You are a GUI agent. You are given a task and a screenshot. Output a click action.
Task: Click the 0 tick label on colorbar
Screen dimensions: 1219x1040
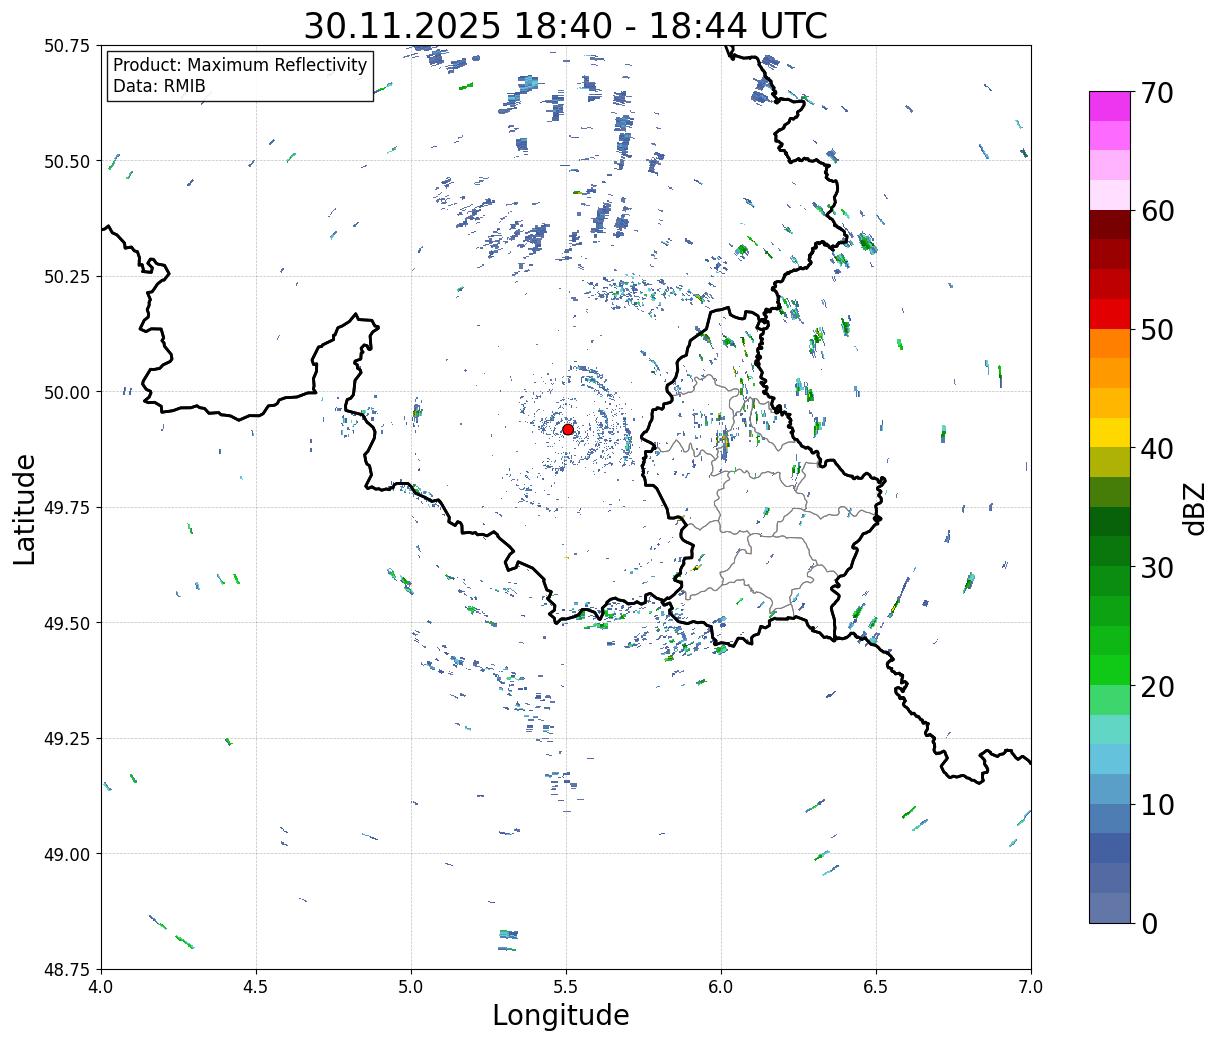click(1149, 924)
